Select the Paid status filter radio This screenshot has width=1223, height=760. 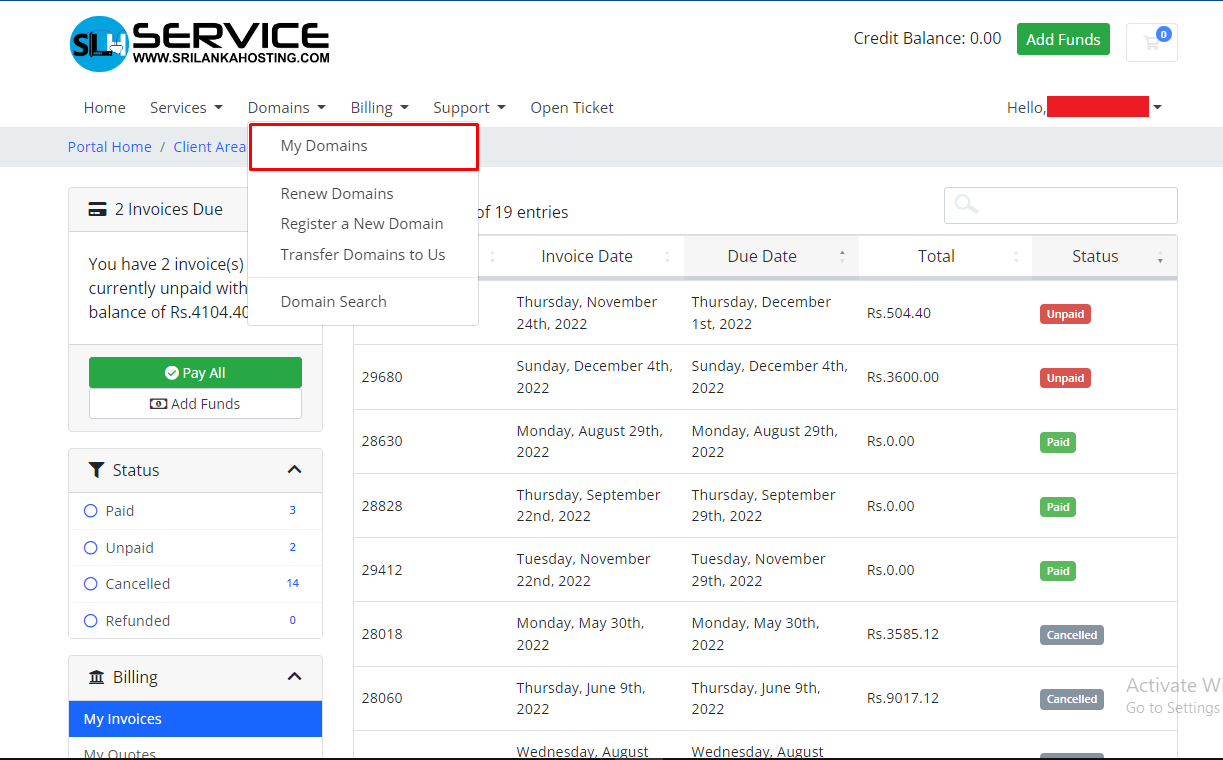91,511
